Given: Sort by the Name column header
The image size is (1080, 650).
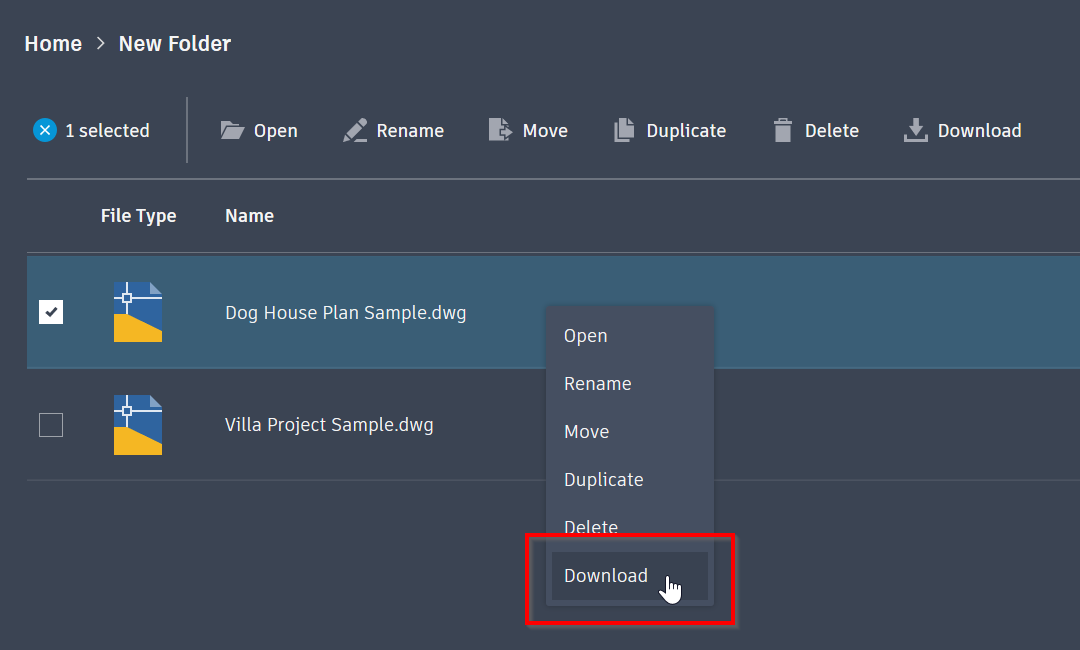Looking at the screenshot, I should click(249, 216).
